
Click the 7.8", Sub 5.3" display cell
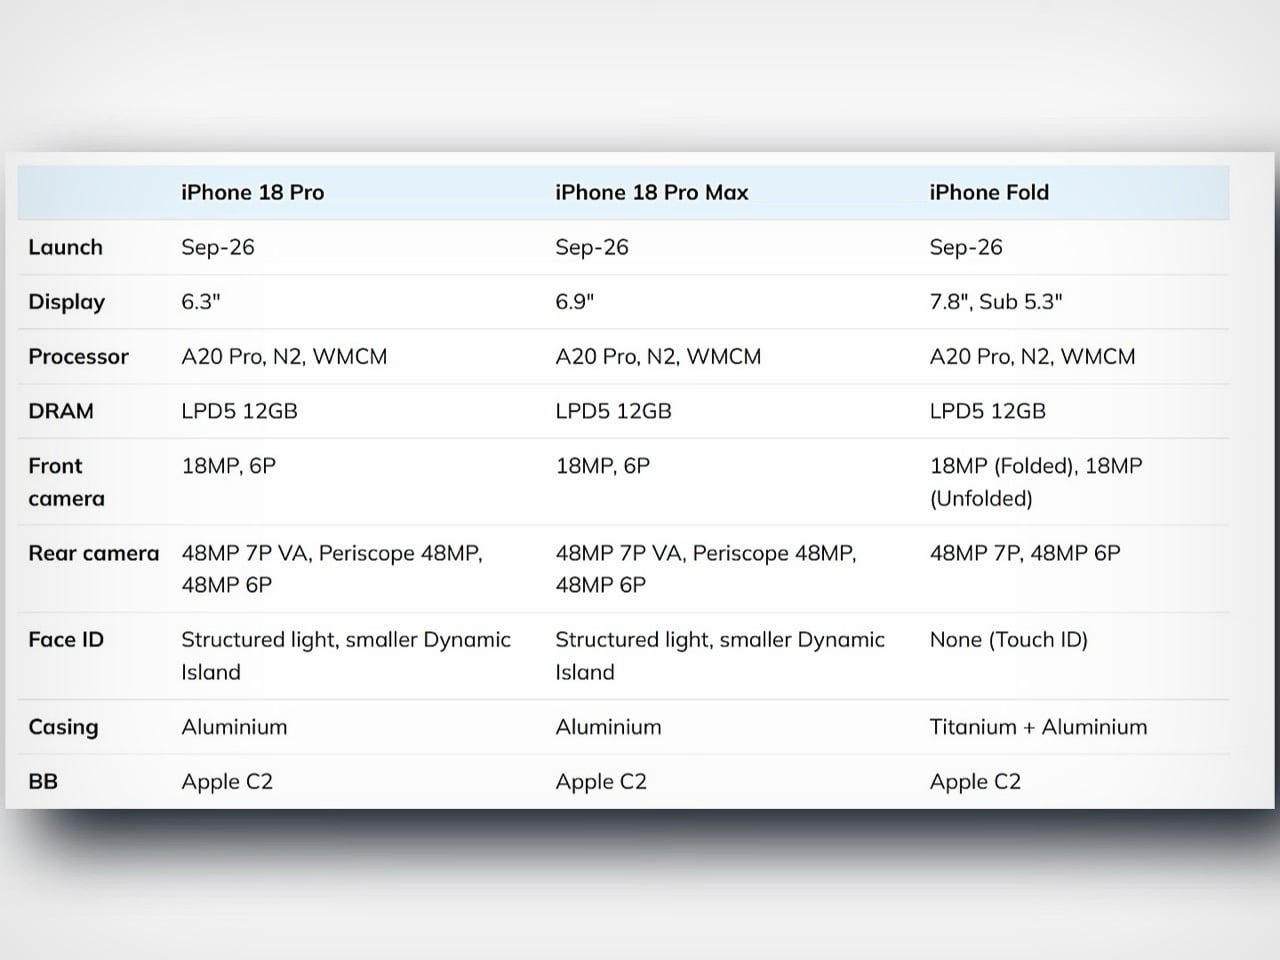[x=996, y=302]
